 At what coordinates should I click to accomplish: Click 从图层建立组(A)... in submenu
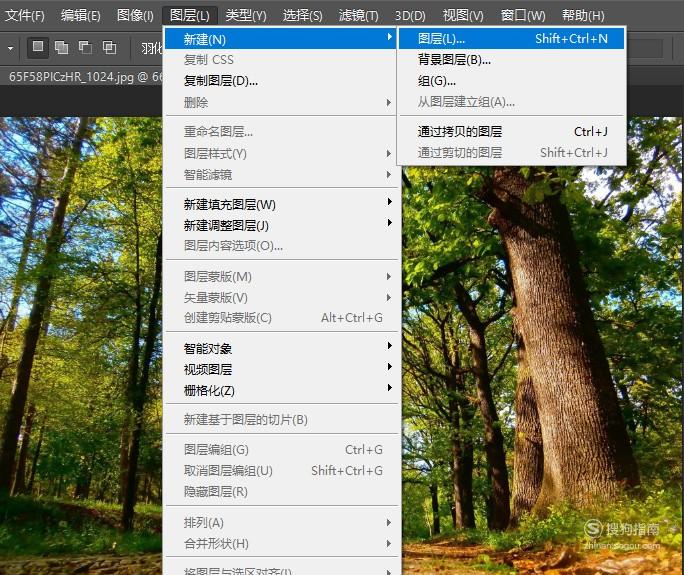[512, 102]
